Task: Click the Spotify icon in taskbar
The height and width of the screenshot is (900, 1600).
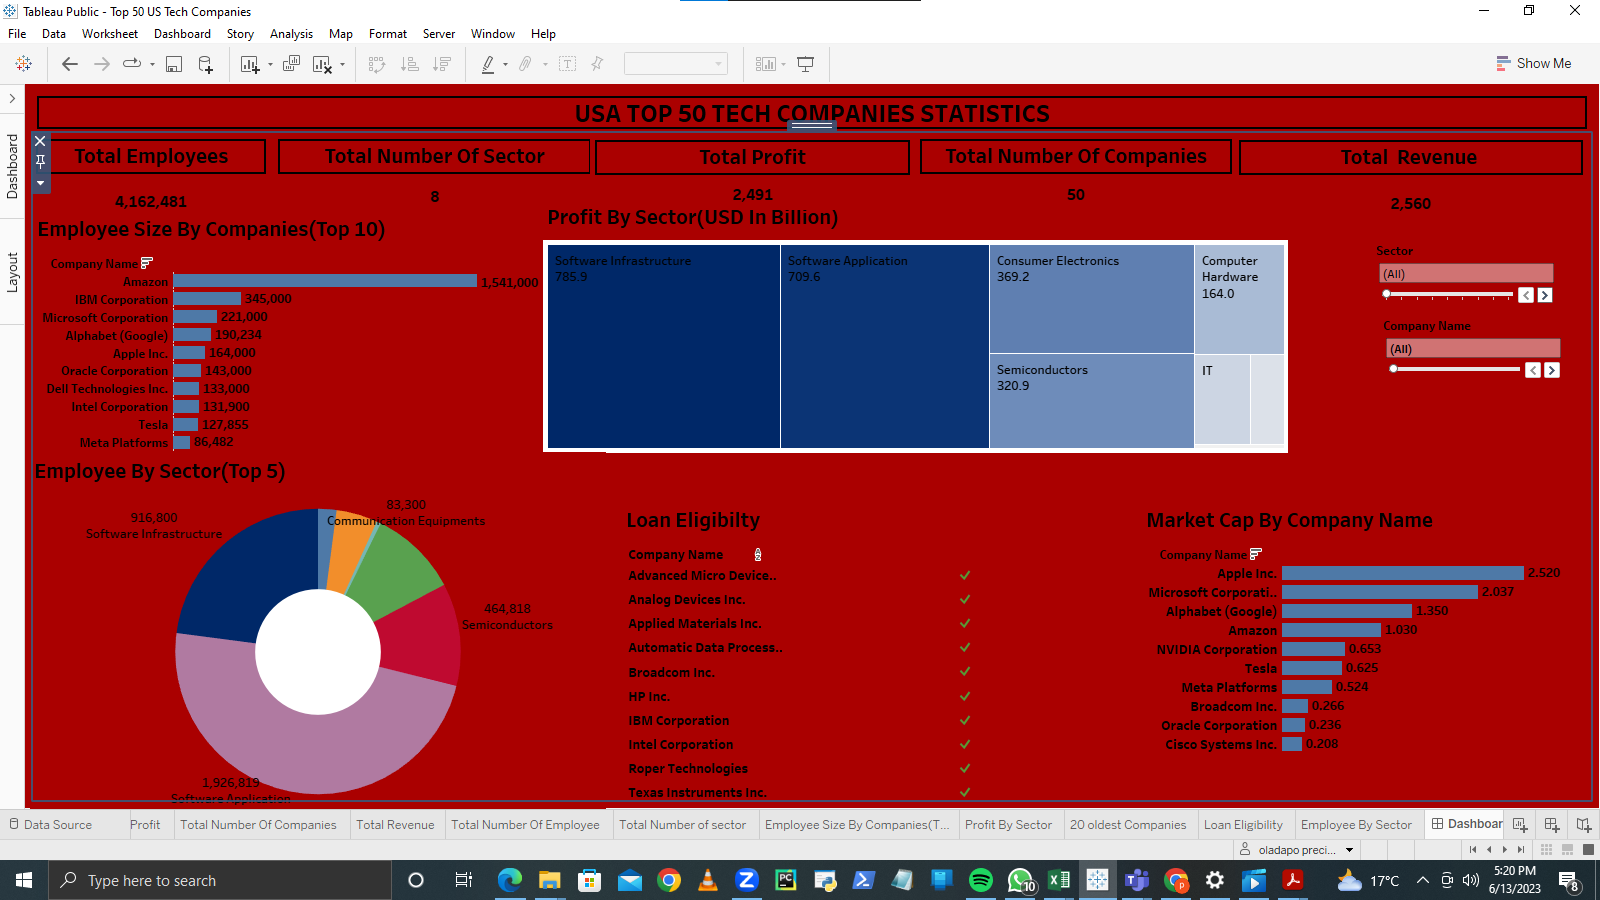Action: (x=981, y=880)
